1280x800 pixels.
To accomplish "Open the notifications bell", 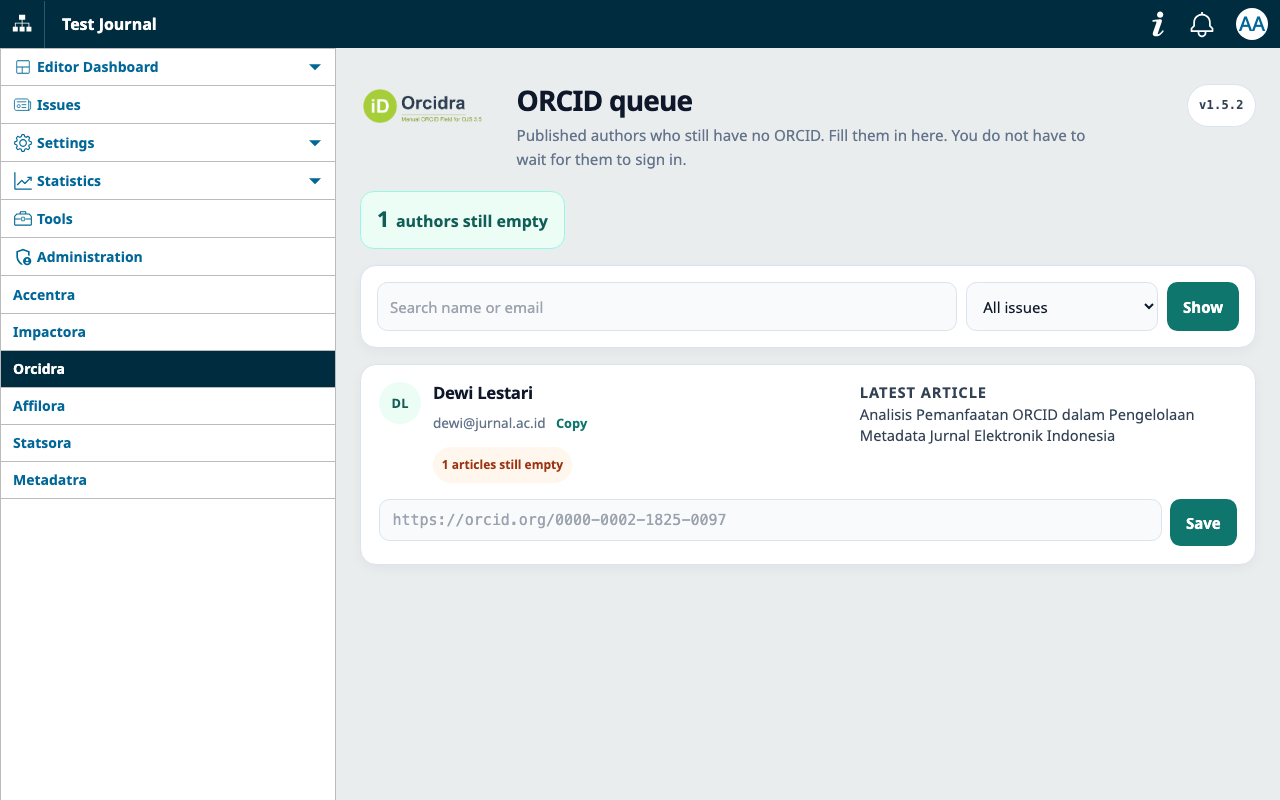I will click(1202, 24).
